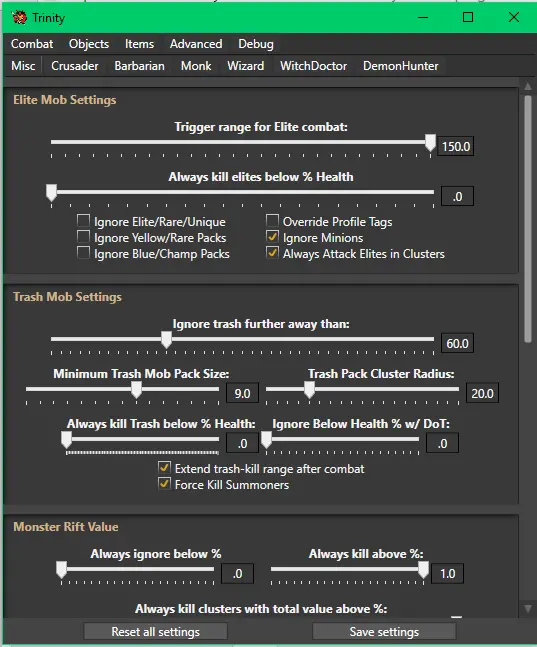This screenshot has height=647, width=537.
Task: Uncheck Extend trash-kill range after combat
Action: 164,468
